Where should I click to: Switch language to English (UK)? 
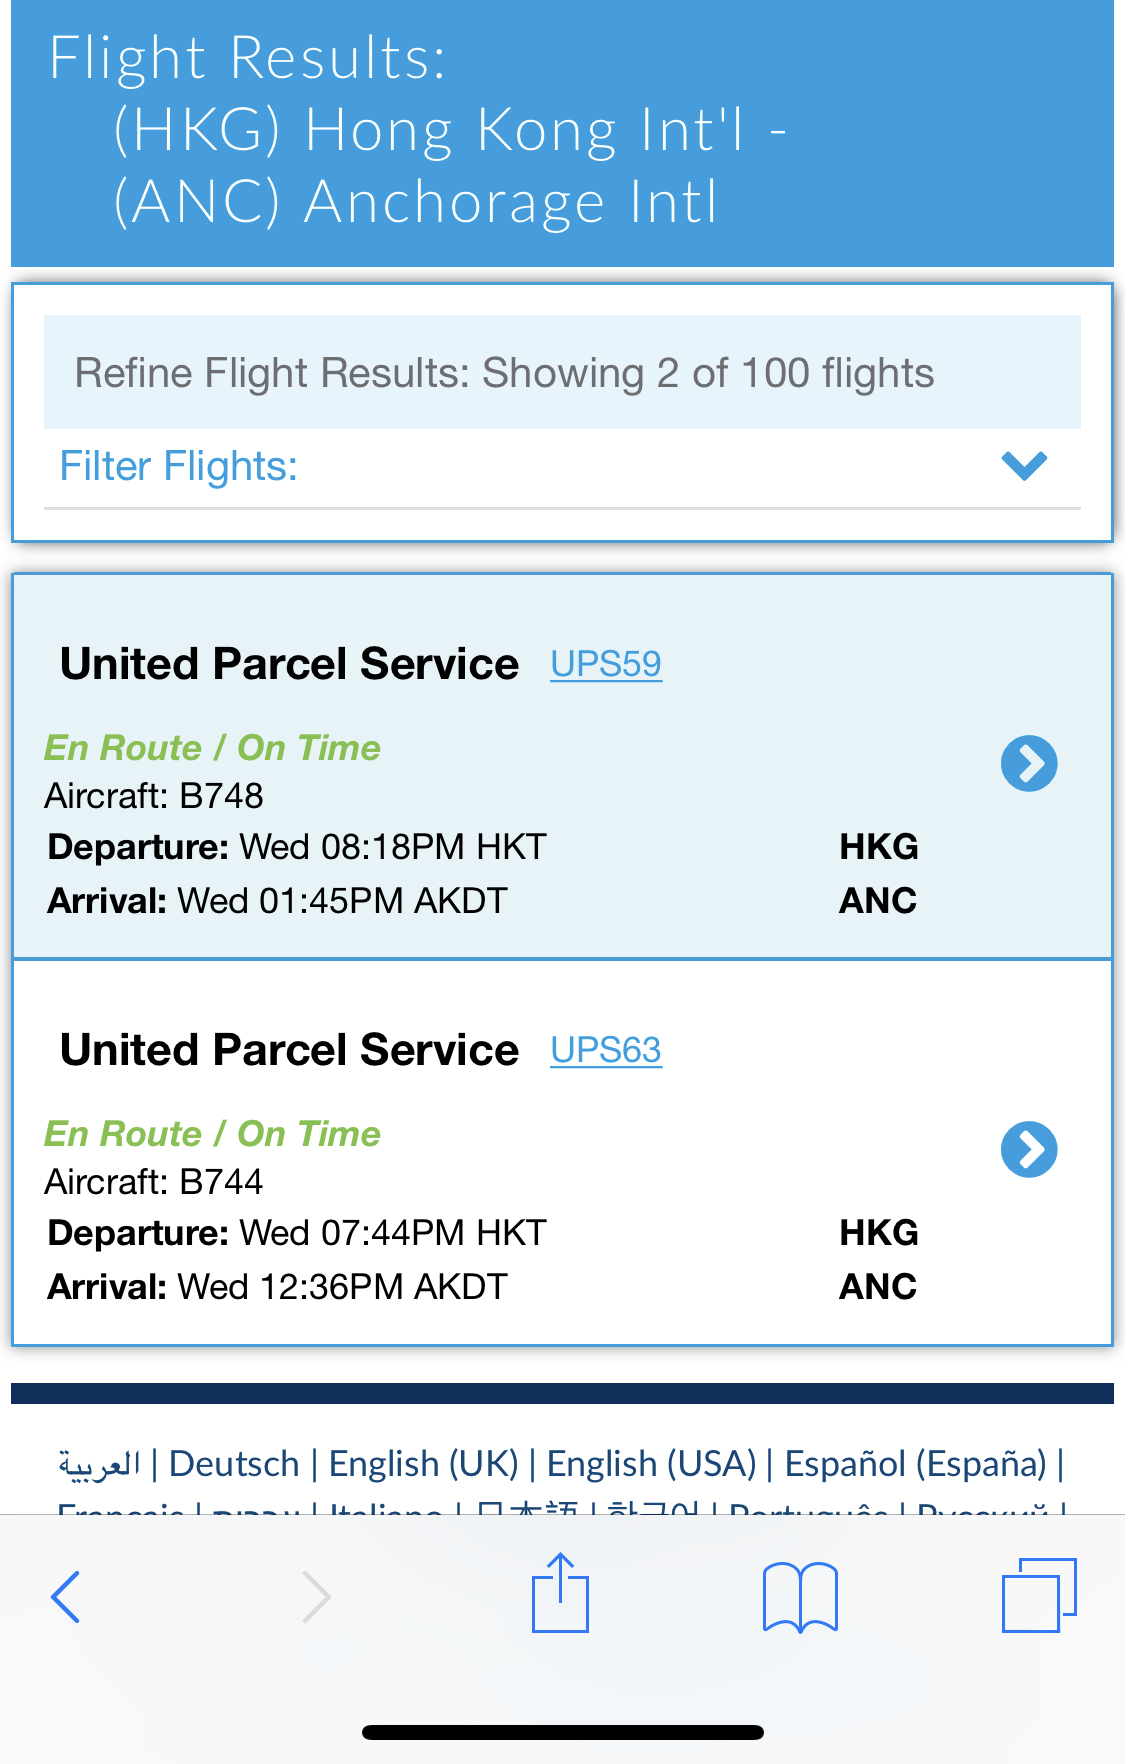(424, 1464)
